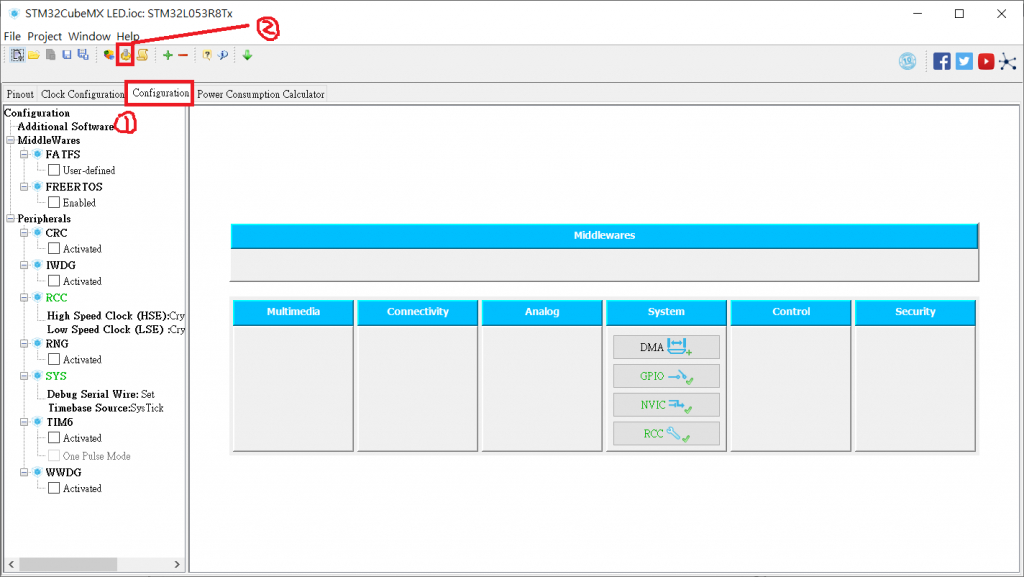
Task: Click the tree horizontal scrollbar thumb
Action: [68, 564]
